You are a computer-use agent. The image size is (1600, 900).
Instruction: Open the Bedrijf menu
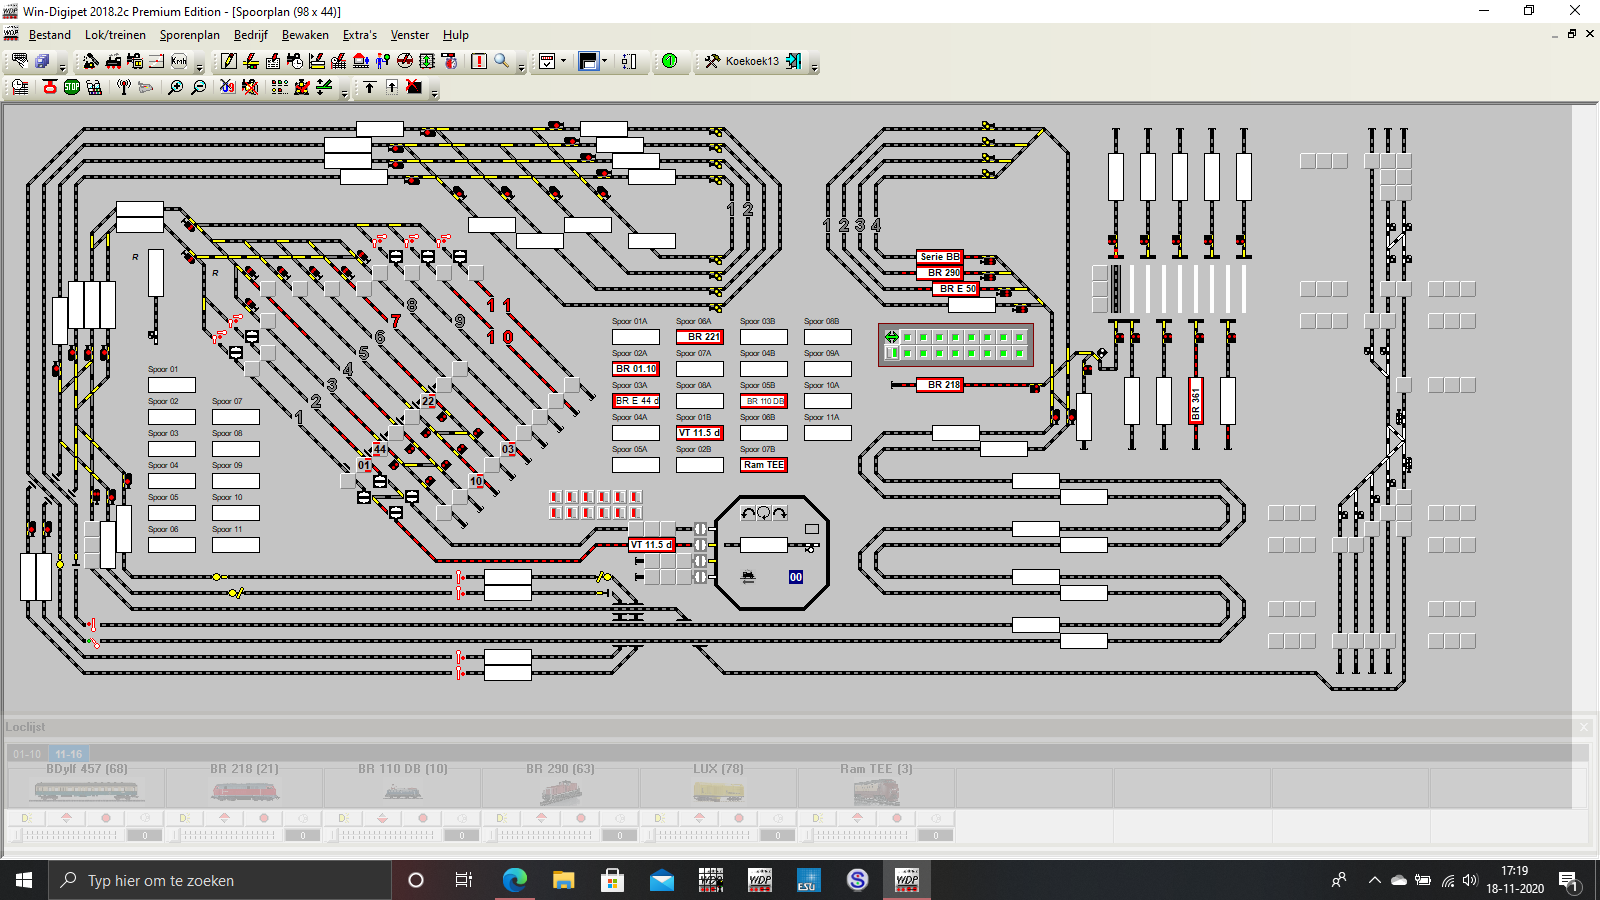point(251,35)
